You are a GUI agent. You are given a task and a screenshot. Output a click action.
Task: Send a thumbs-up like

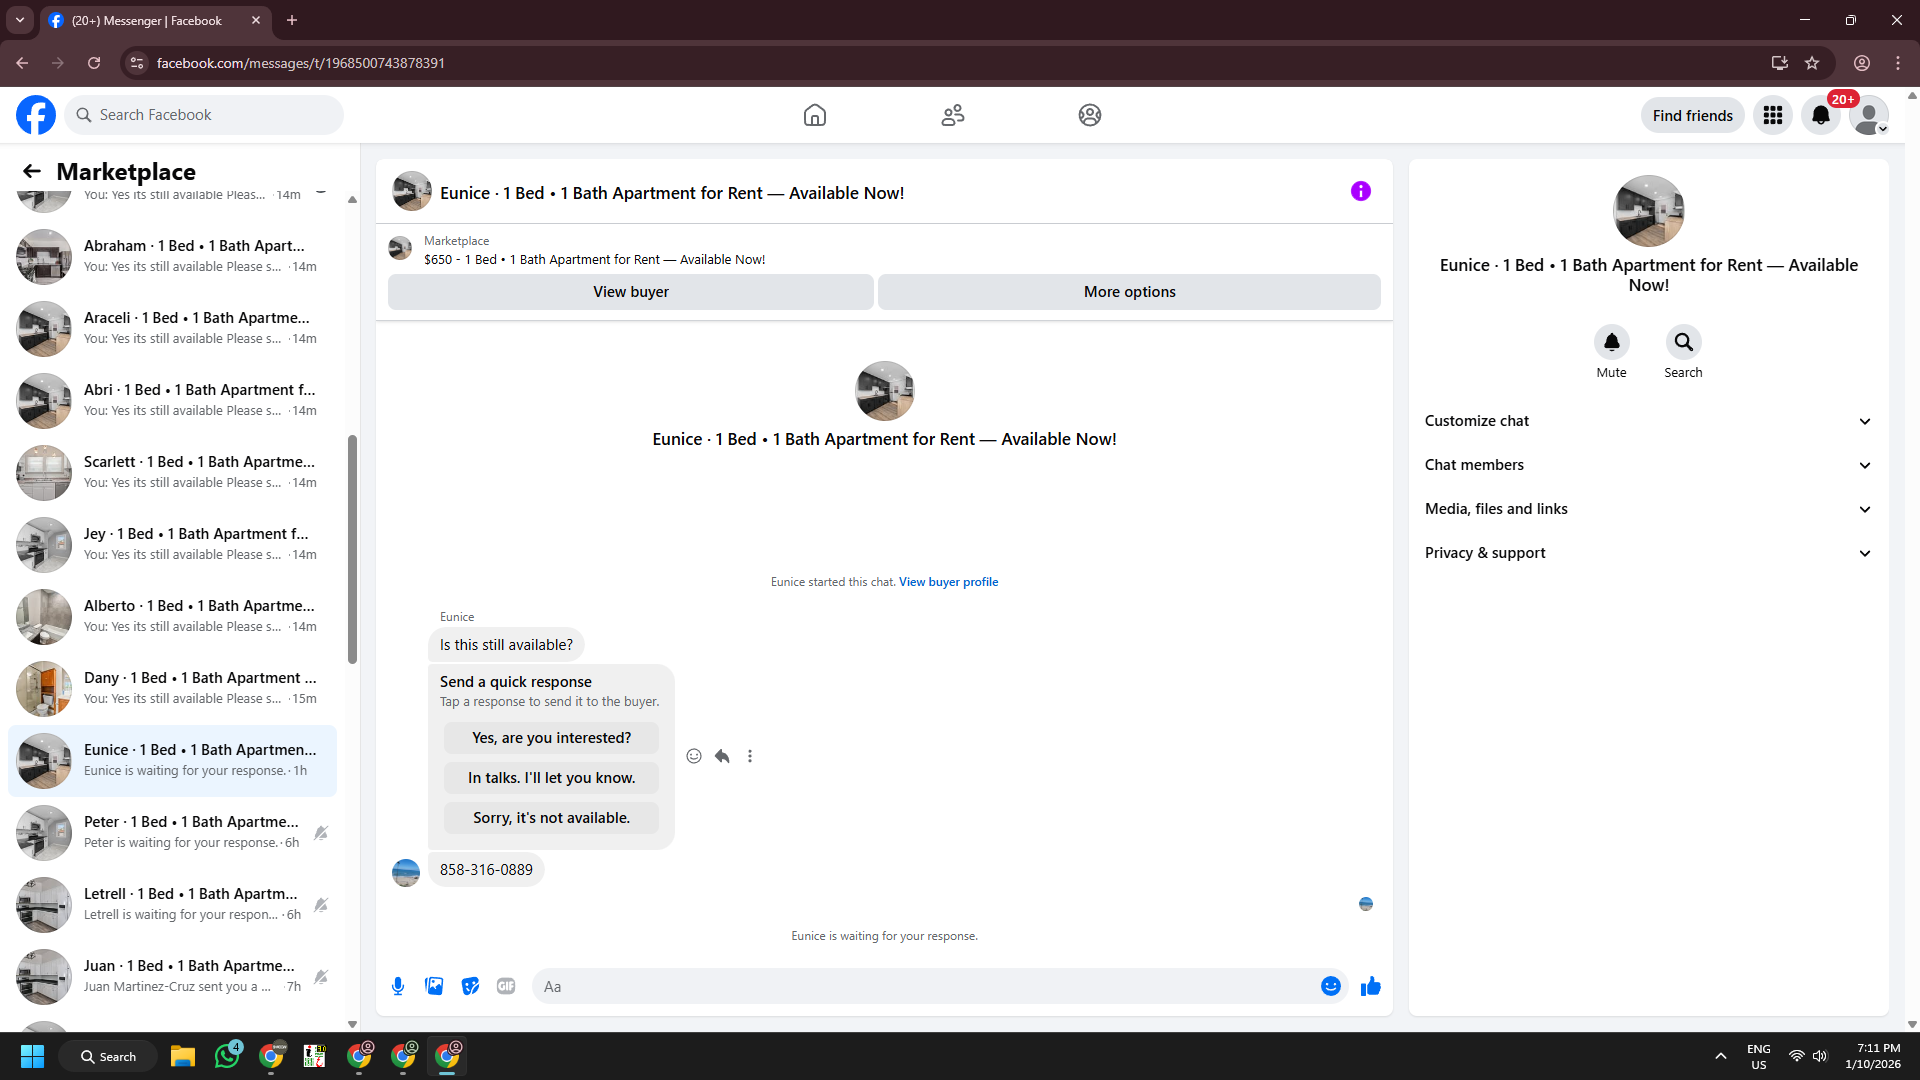coord(1370,986)
